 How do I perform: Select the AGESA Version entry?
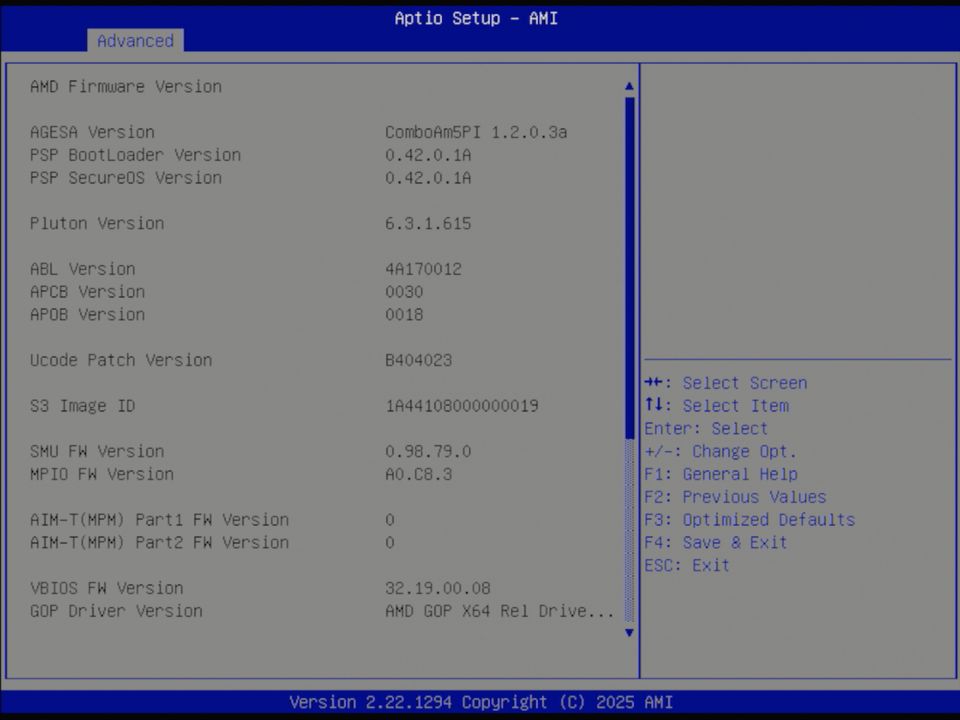91,131
